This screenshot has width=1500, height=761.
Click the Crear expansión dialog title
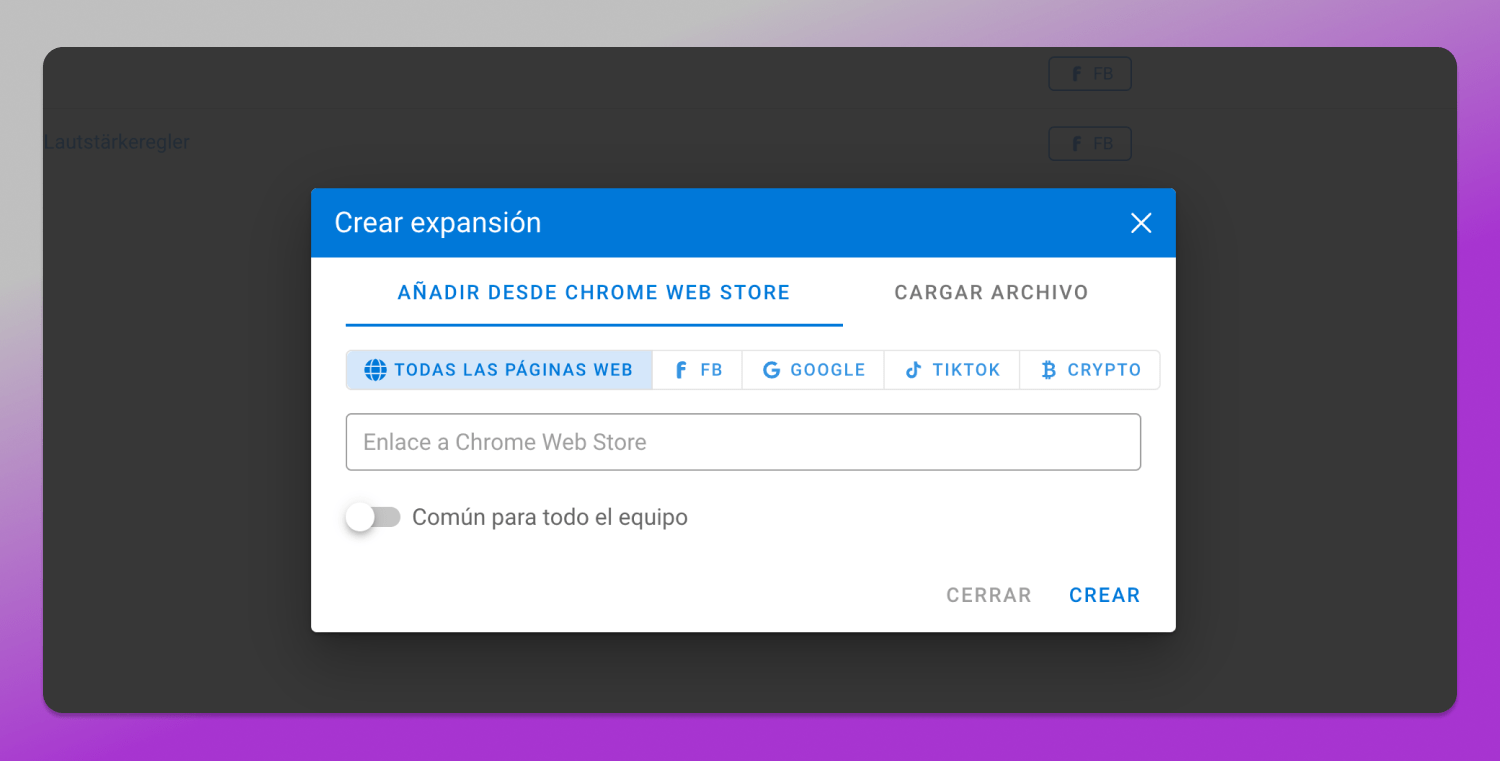click(x=438, y=222)
